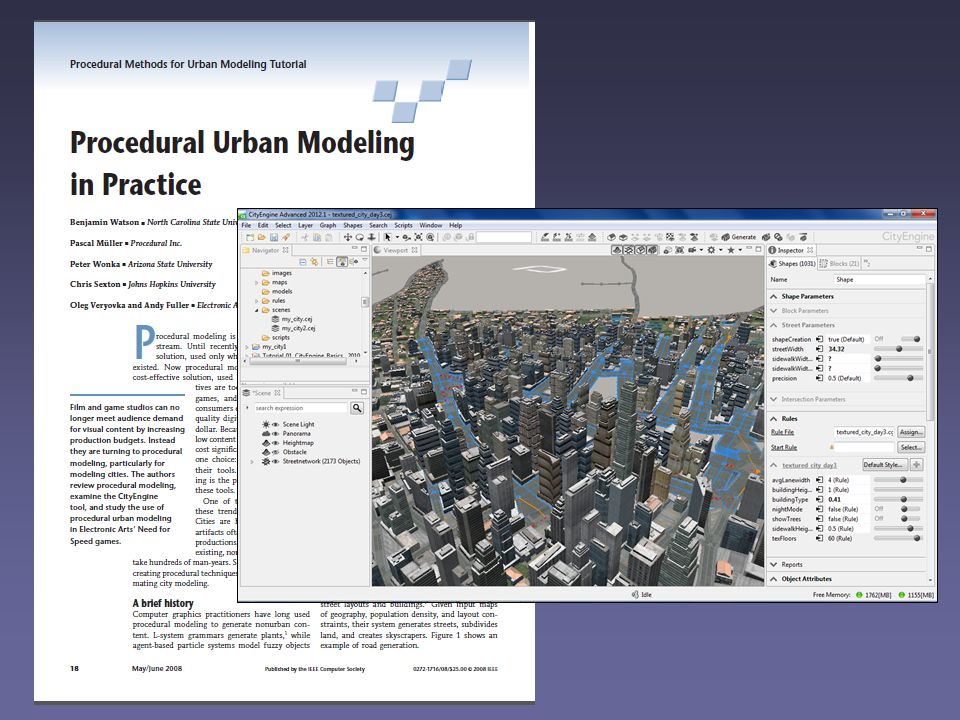The height and width of the screenshot is (720, 960).
Task: Toggle visibility eye of Scene Light
Action: (276, 424)
